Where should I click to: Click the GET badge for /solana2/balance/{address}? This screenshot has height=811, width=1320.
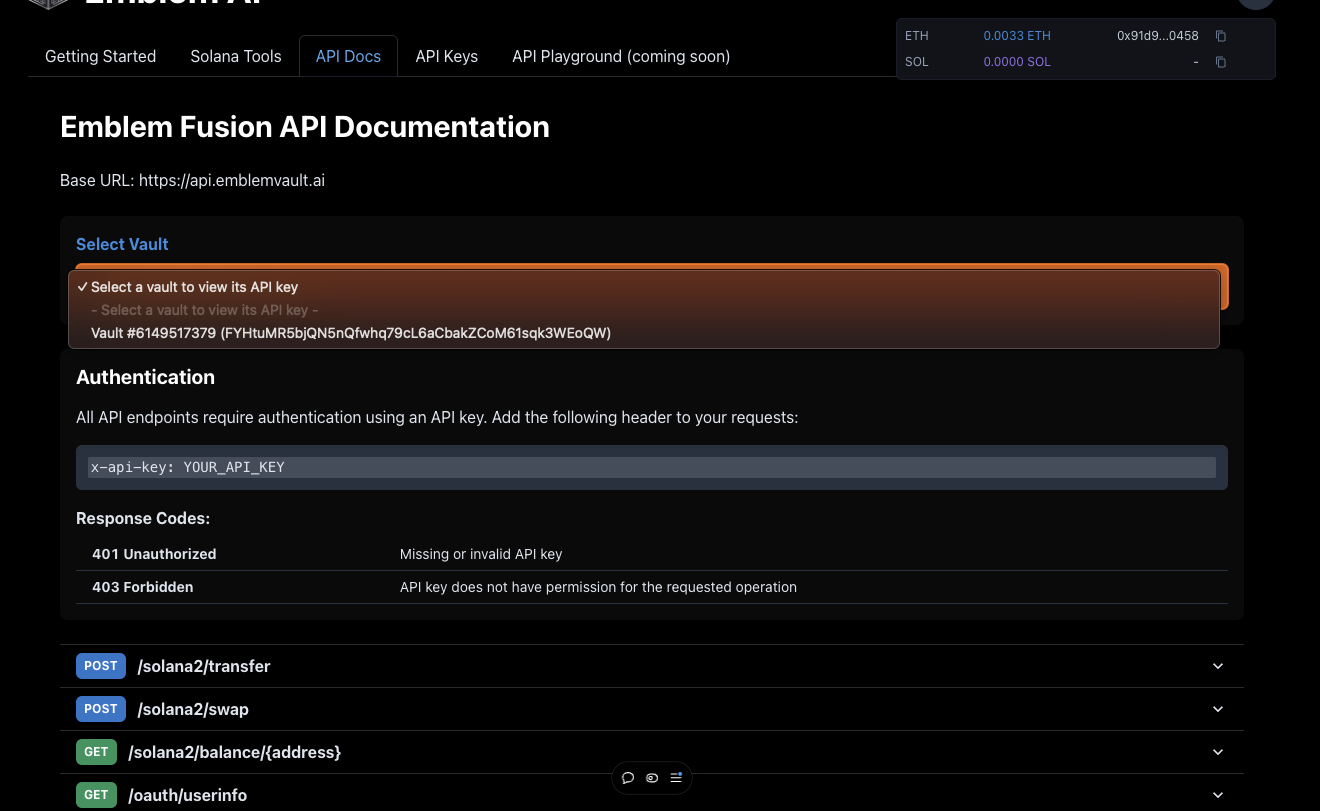(x=96, y=752)
